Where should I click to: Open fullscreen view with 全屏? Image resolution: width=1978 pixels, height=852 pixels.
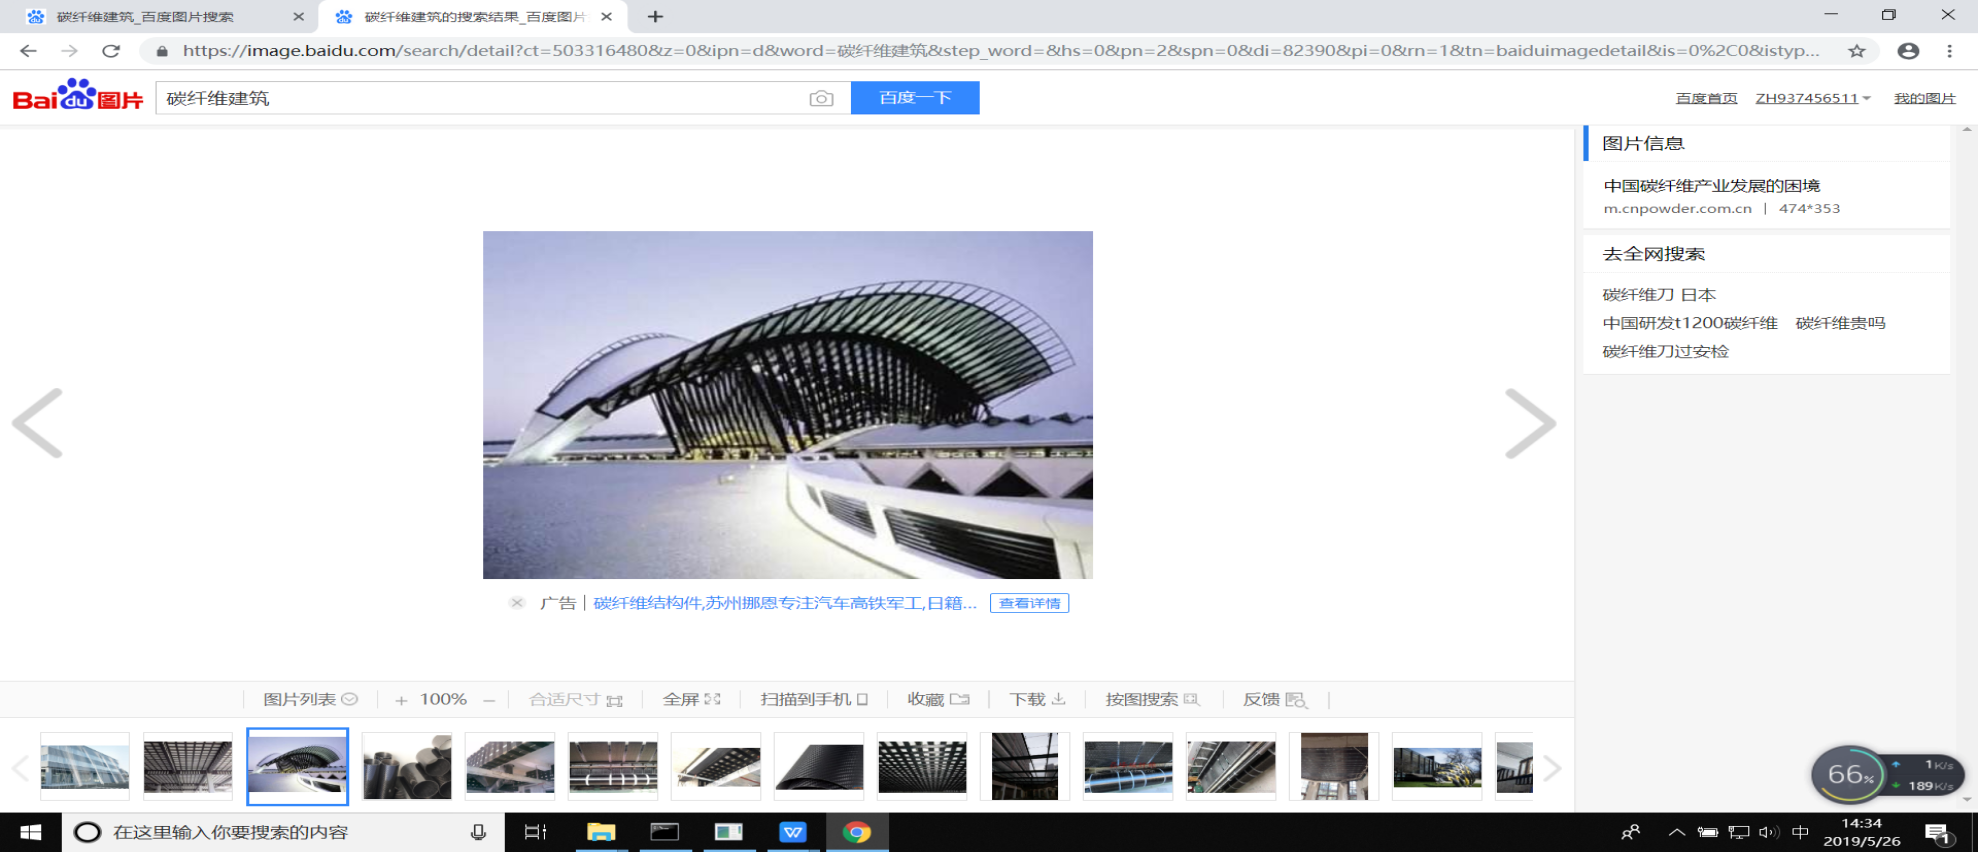tap(691, 700)
